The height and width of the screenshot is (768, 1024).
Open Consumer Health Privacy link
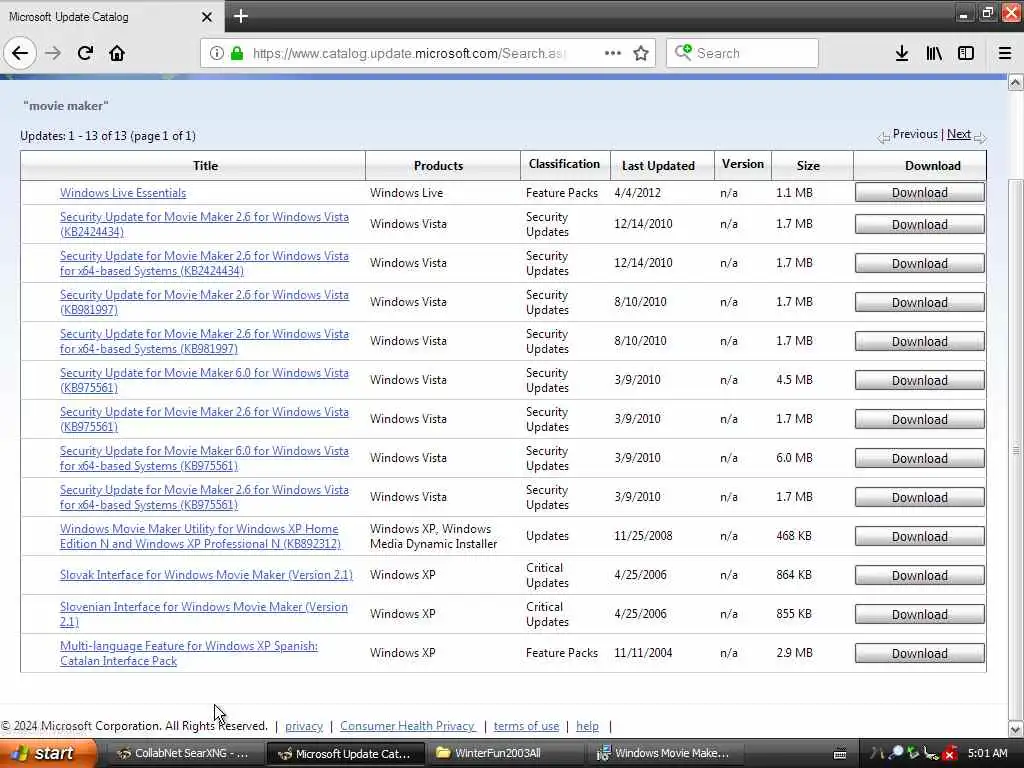[x=408, y=726]
